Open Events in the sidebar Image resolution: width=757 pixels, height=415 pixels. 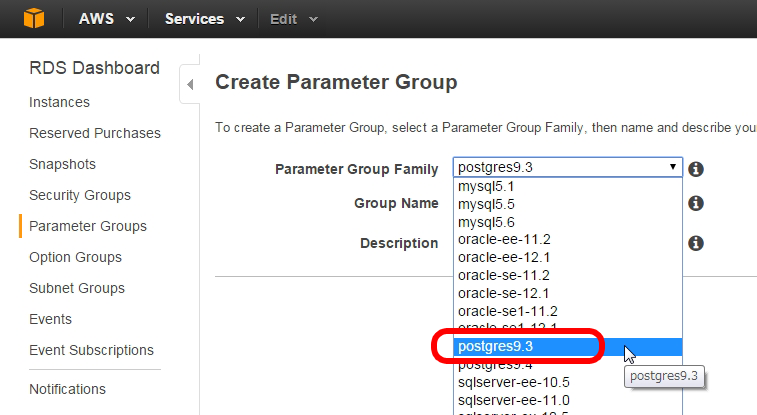click(50, 319)
